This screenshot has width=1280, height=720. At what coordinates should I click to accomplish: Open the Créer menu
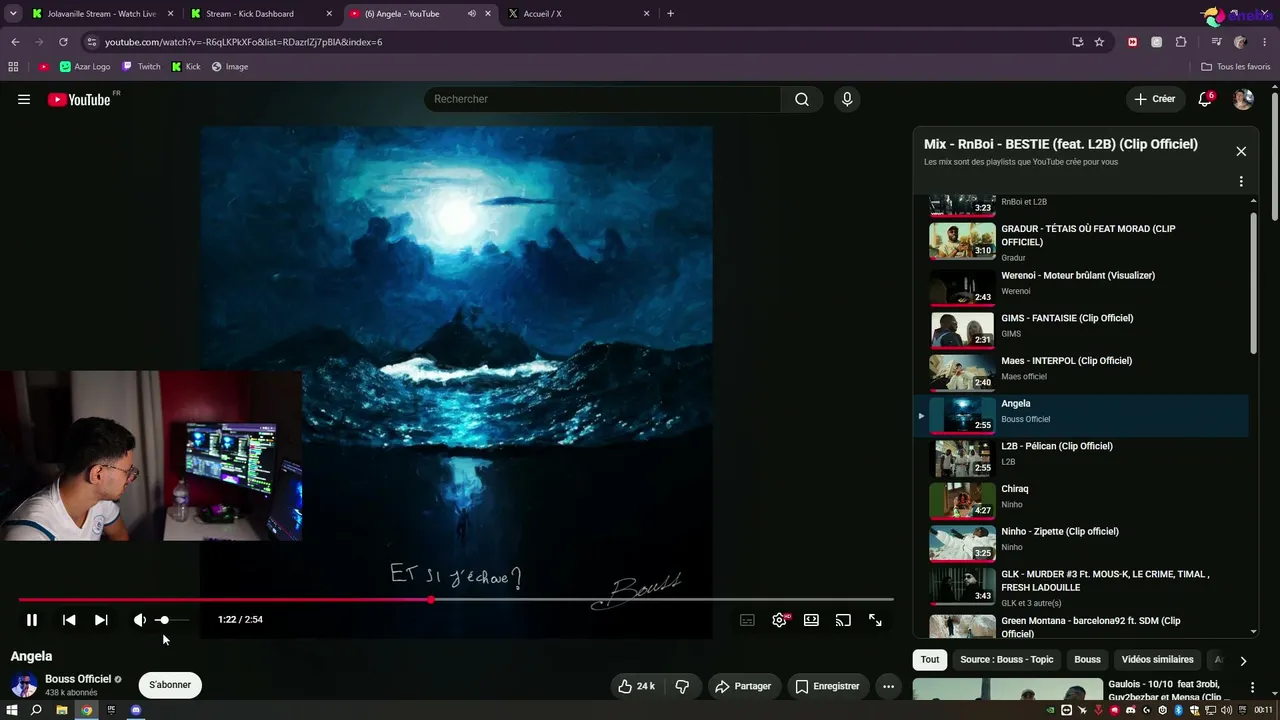coord(1155,99)
